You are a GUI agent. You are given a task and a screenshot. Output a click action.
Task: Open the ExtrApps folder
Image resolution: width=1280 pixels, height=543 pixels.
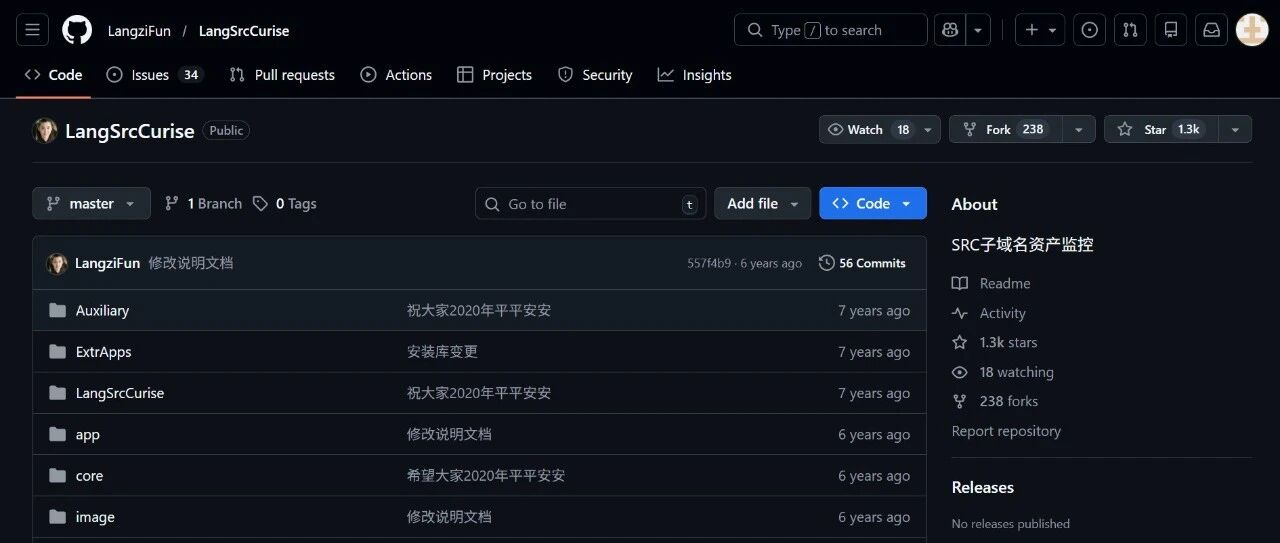pyautogui.click(x=103, y=352)
